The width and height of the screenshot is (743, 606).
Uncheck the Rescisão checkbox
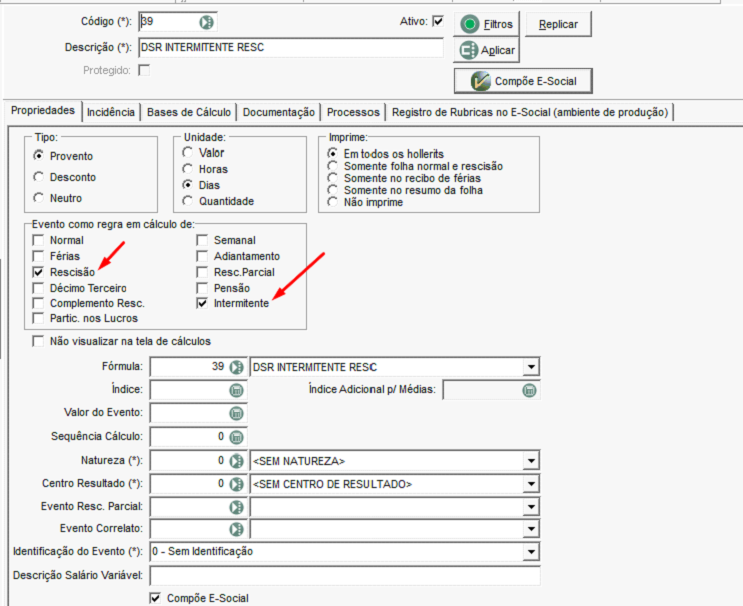(38, 272)
